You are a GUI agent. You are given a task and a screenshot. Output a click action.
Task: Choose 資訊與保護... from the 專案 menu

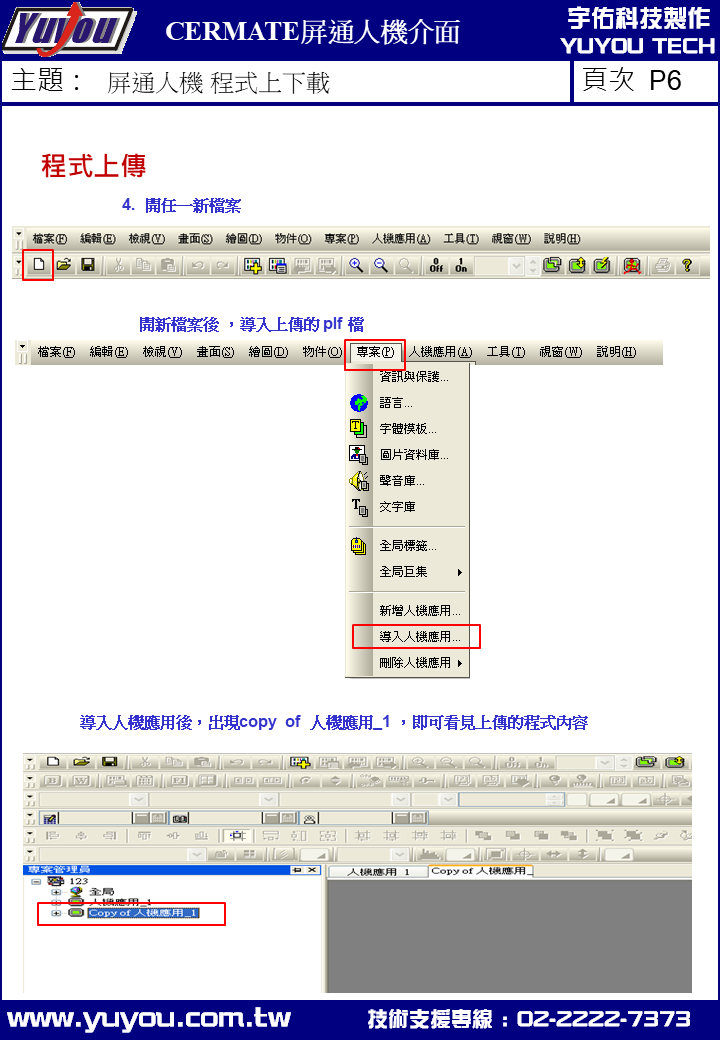(414, 377)
